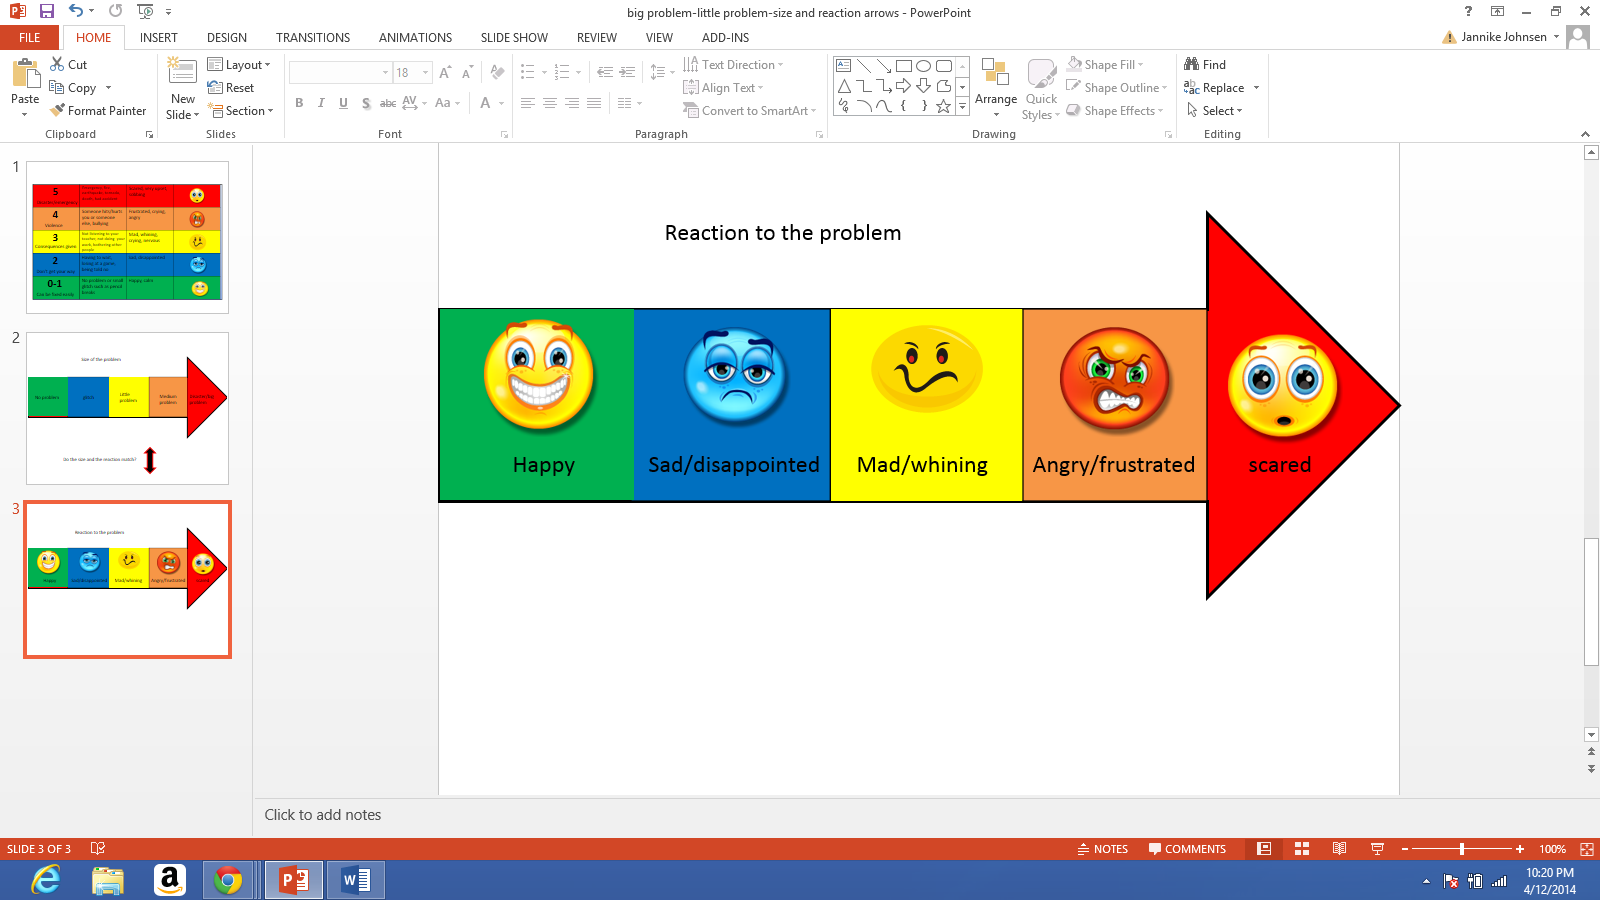Toggle italic formatting
Viewport: 1600px width, 900px height.
click(321, 103)
